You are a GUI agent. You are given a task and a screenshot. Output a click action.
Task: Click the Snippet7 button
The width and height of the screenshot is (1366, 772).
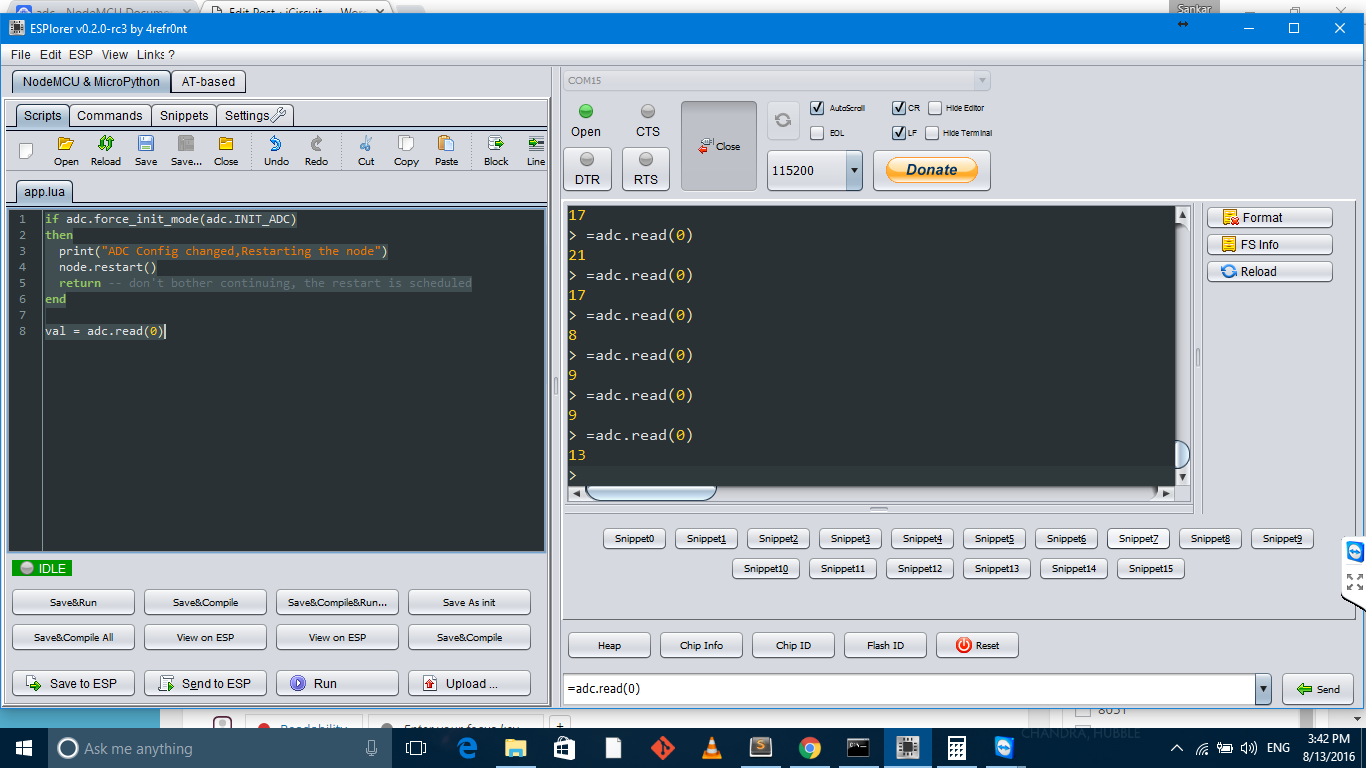click(x=1138, y=538)
